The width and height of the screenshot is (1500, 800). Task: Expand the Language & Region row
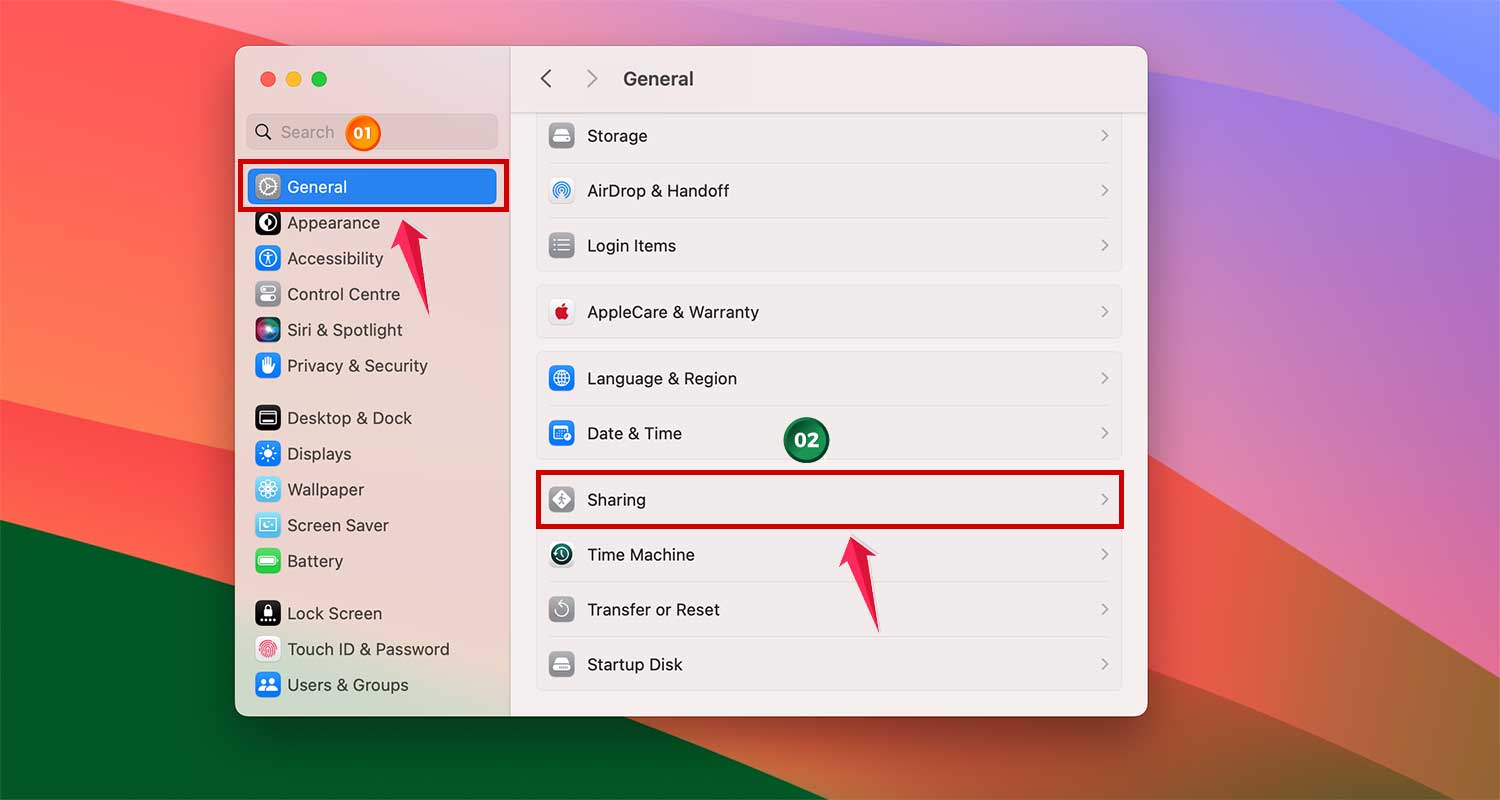[830, 378]
